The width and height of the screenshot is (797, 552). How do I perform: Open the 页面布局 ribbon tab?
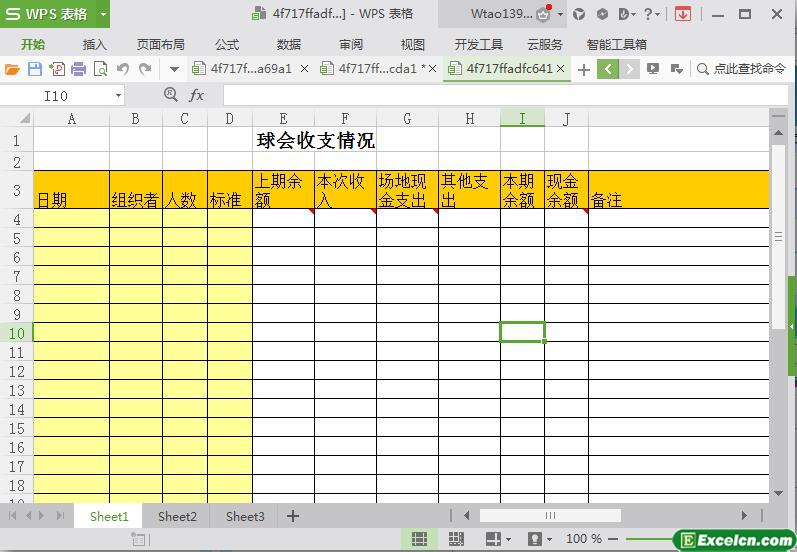tap(161, 45)
